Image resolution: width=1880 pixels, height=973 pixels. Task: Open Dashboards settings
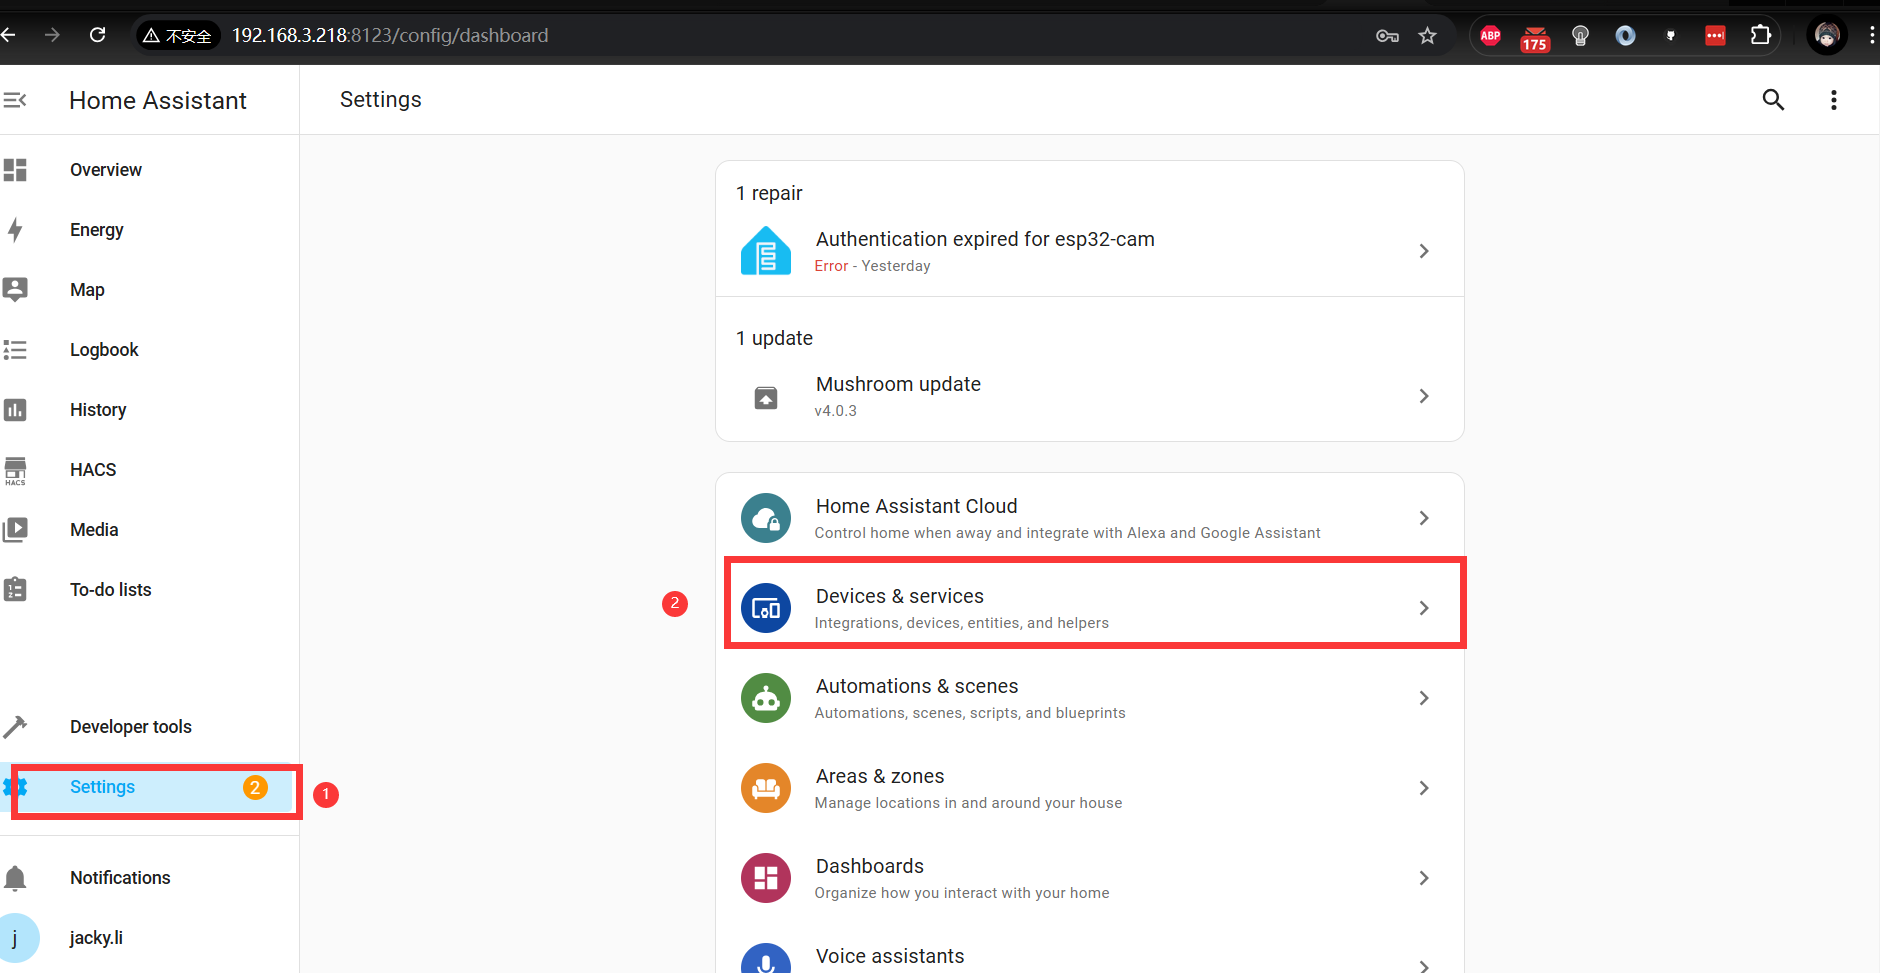pos(1090,878)
